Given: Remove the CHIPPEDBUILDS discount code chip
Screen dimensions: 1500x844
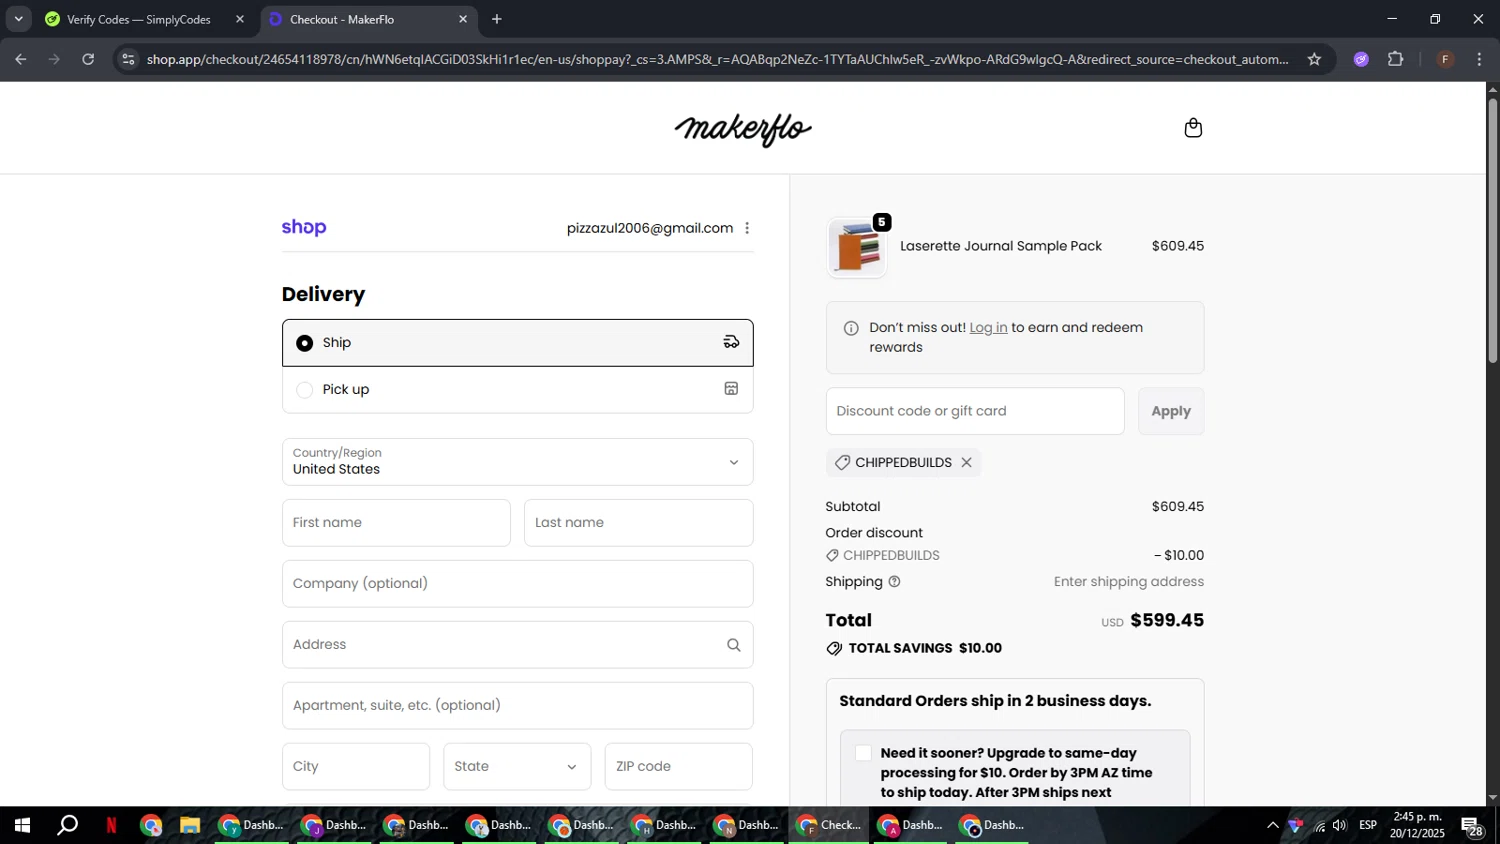Looking at the screenshot, I should coord(966,462).
